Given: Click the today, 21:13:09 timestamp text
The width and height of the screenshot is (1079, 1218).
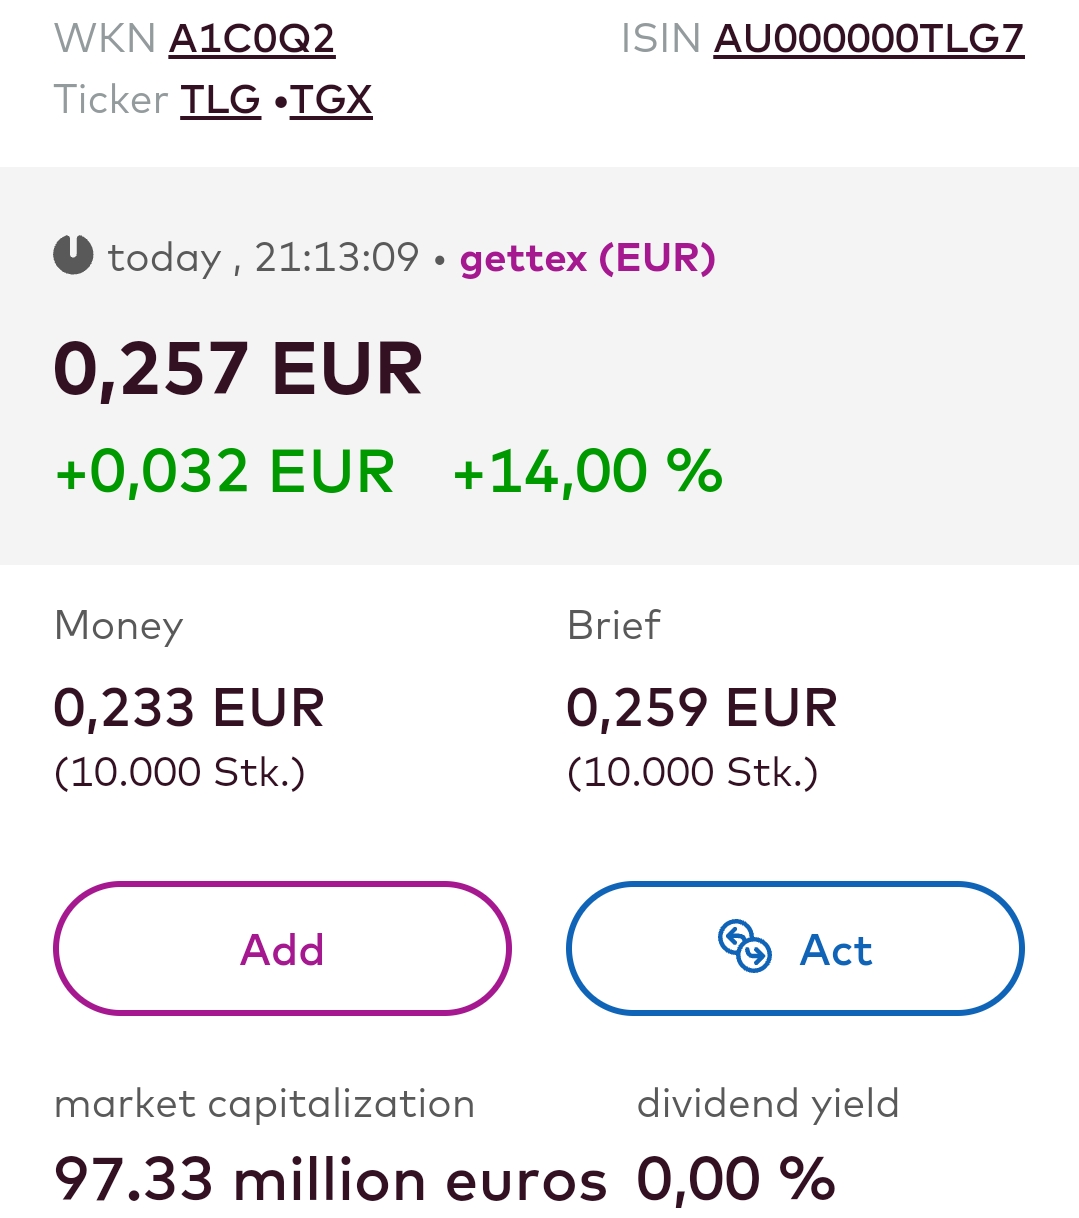Looking at the screenshot, I should [x=263, y=258].
